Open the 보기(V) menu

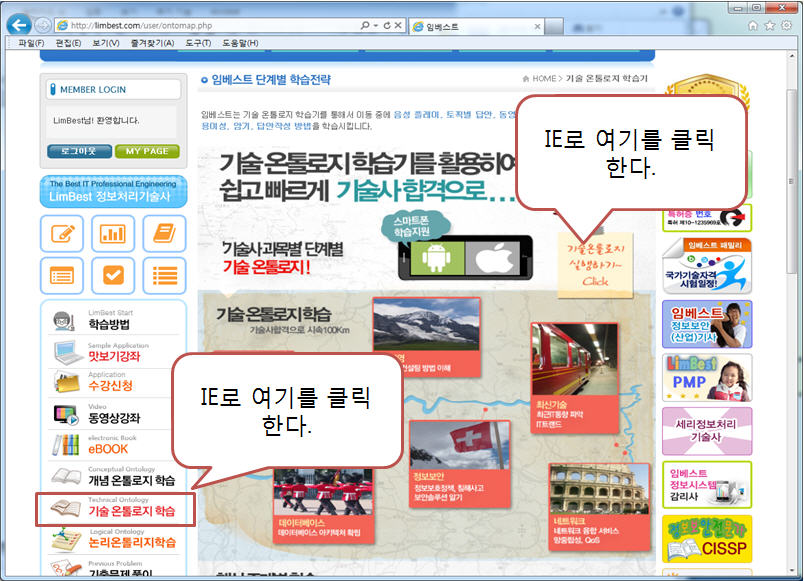[x=106, y=43]
